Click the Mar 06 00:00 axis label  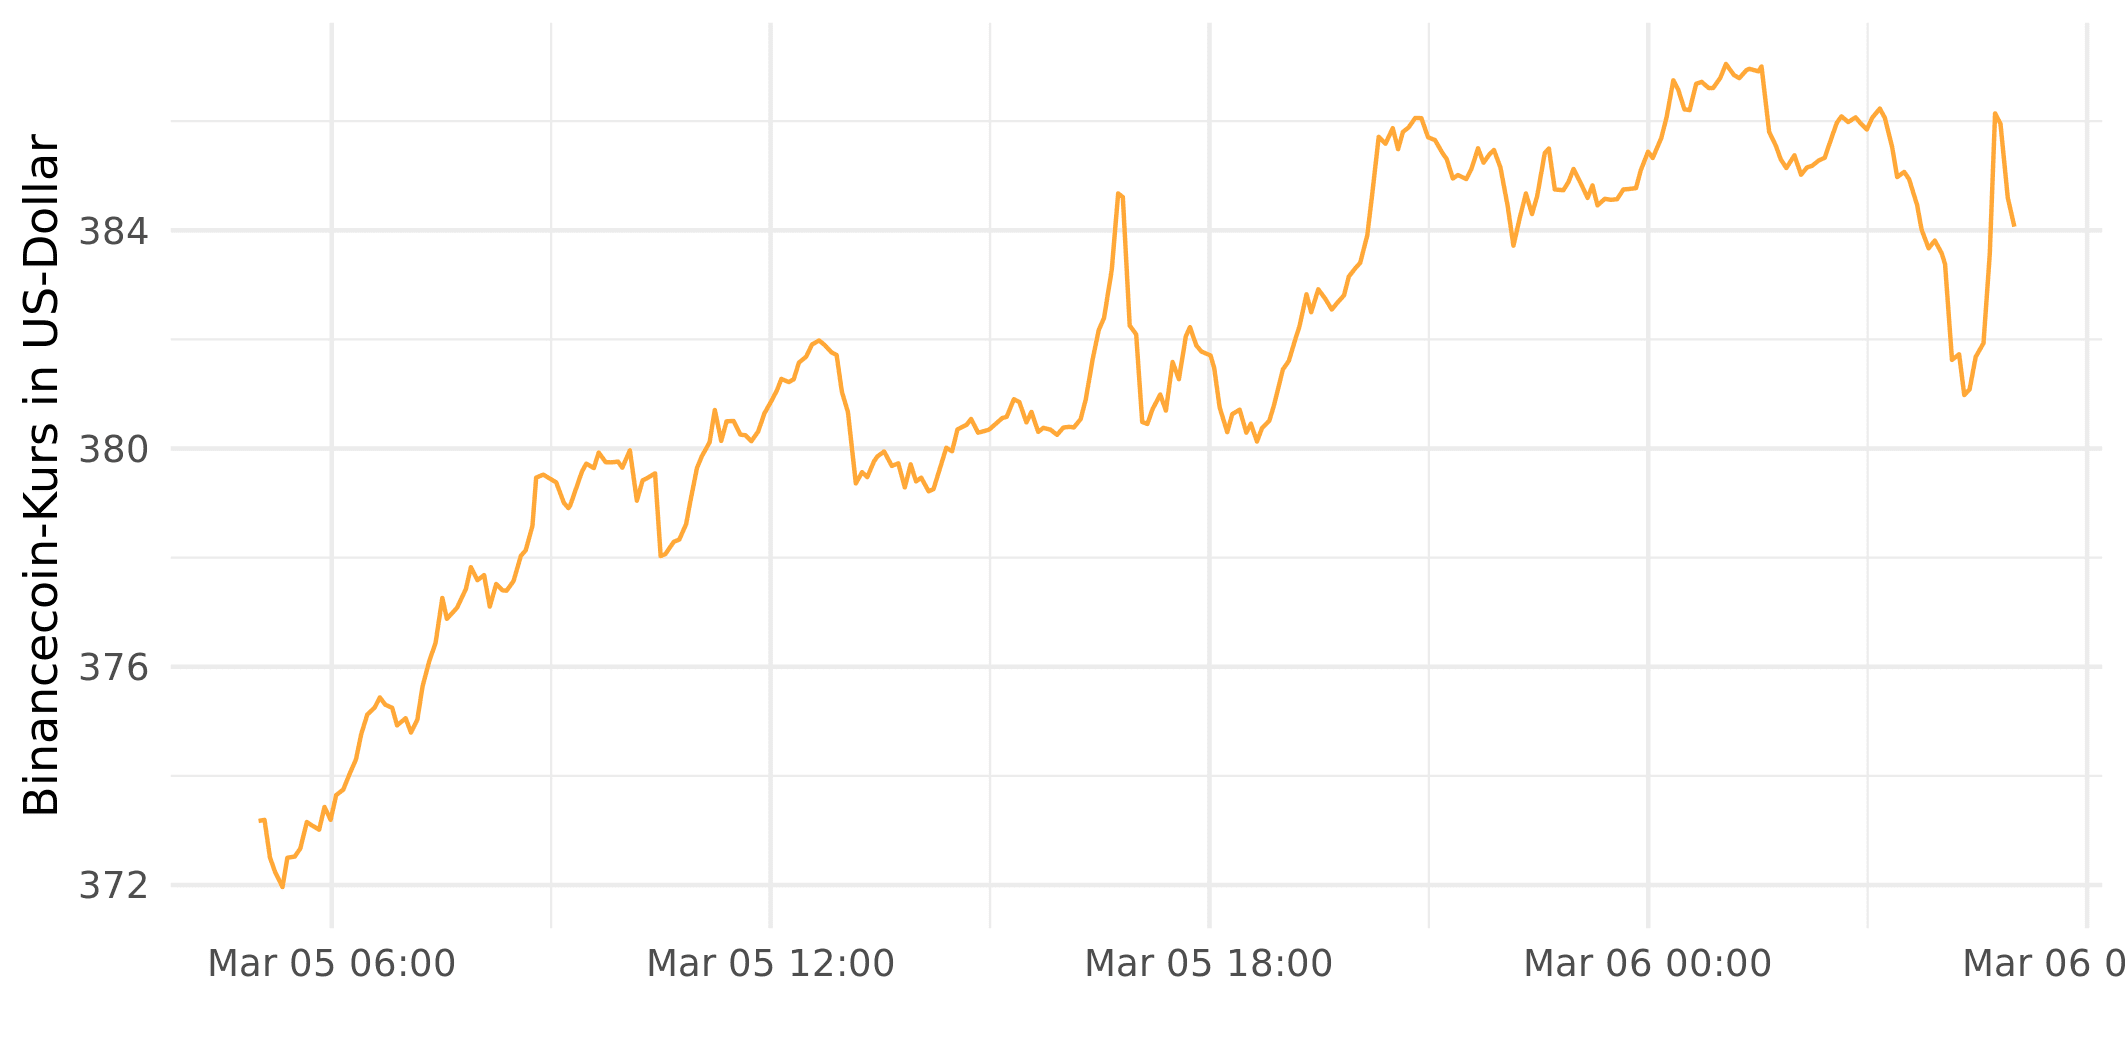(1647, 964)
